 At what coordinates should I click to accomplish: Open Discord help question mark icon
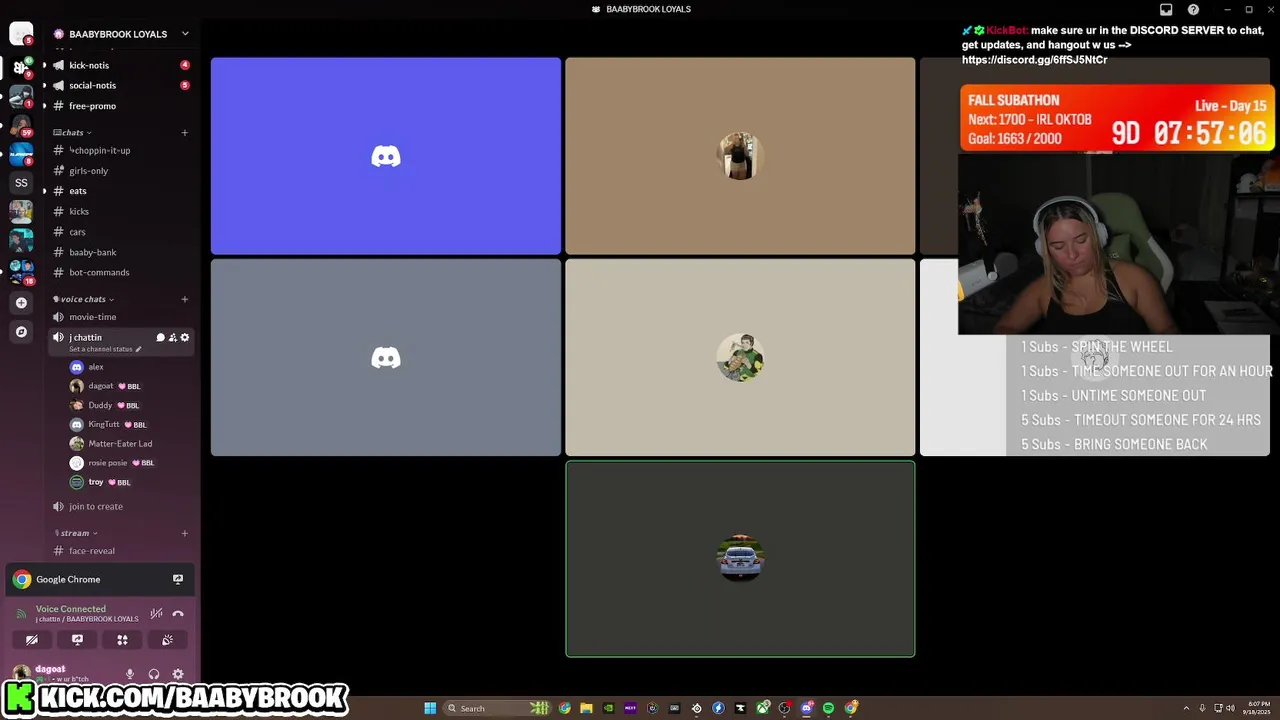click(1193, 9)
